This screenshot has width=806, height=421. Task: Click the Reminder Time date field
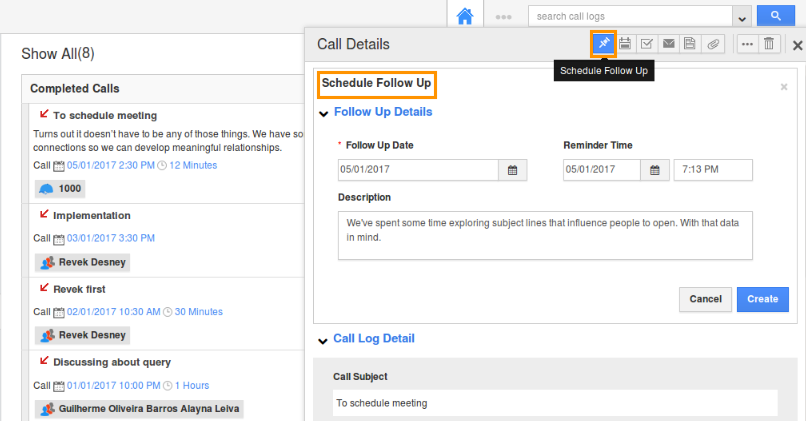tap(602, 170)
